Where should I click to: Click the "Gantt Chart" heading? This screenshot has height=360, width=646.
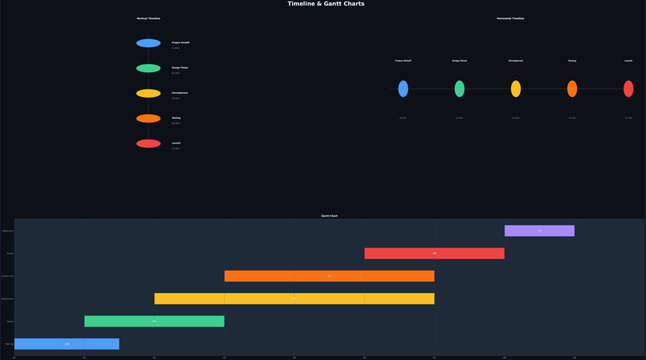[329, 216]
